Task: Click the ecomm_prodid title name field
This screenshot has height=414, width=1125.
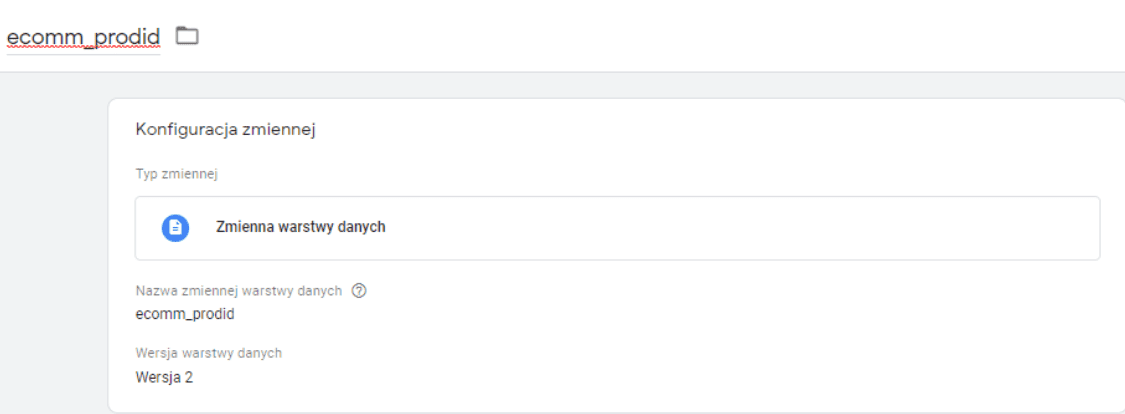Action: [x=83, y=37]
